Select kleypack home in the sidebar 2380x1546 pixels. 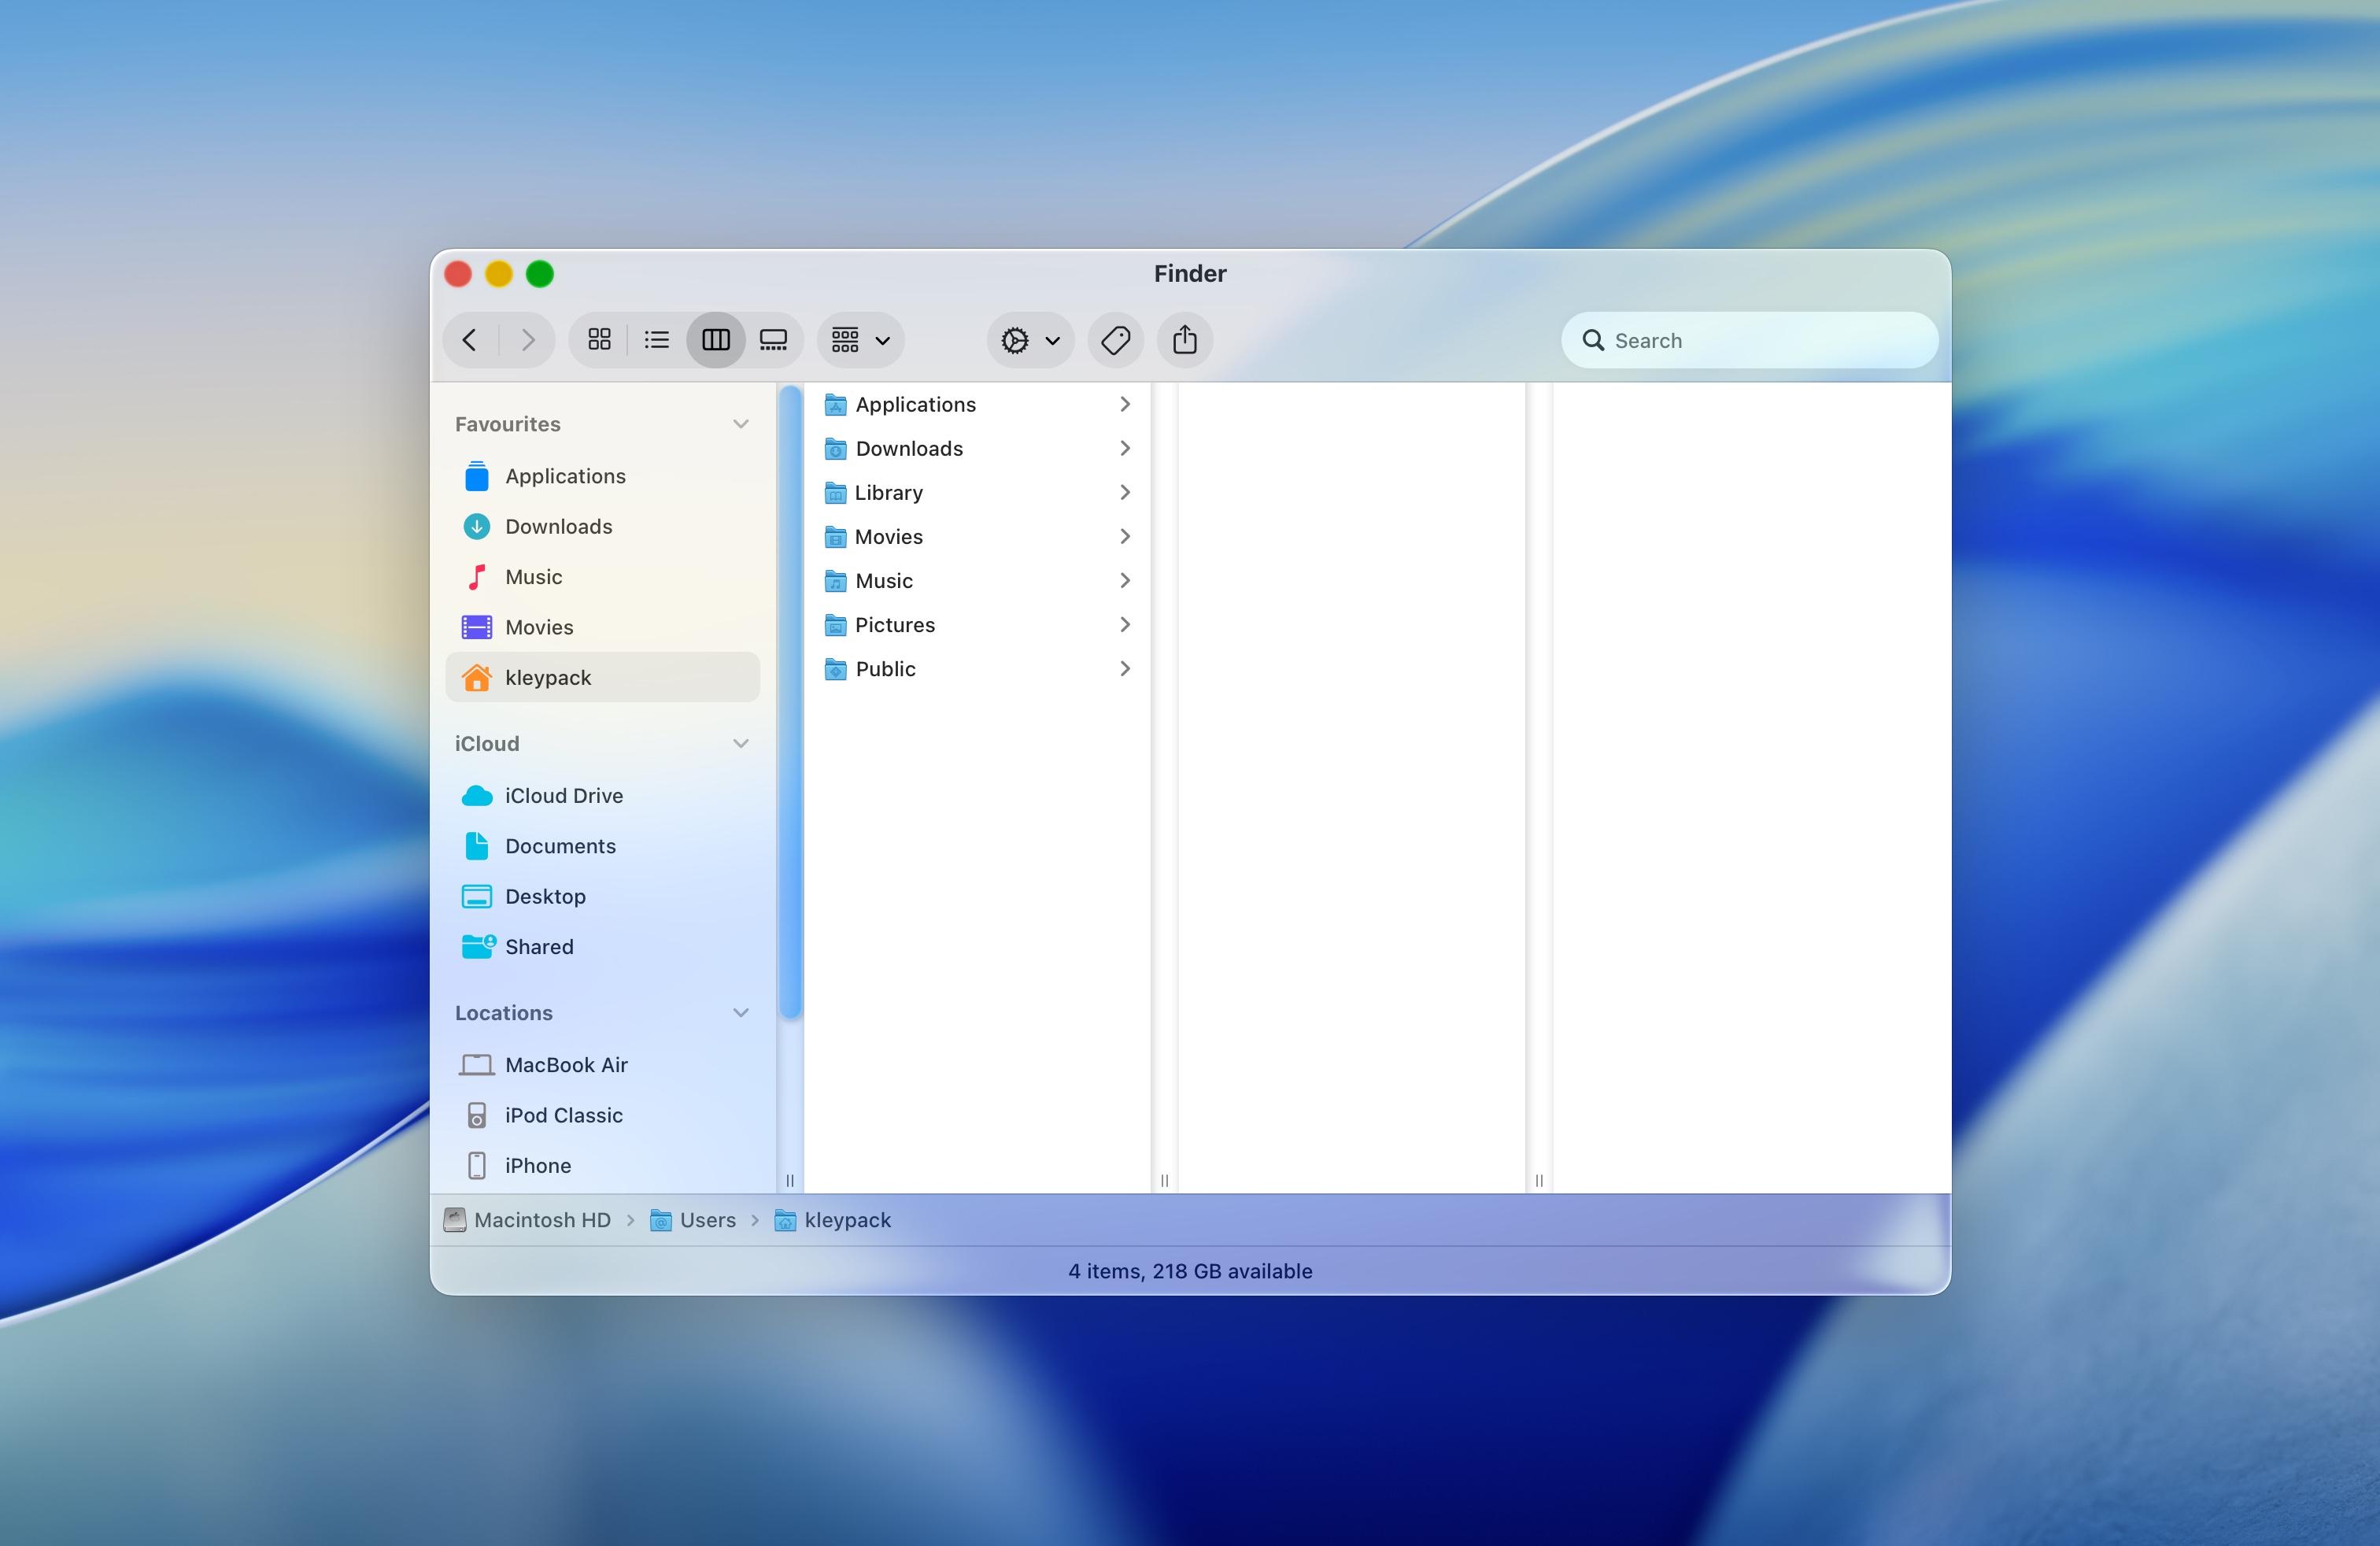(x=603, y=677)
